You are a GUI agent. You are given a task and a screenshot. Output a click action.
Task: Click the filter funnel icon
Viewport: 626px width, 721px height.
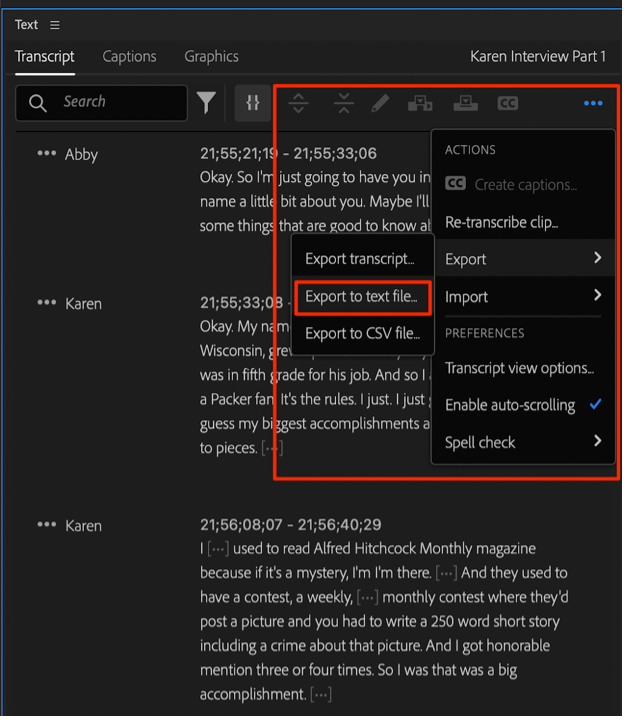(x=206, y=102)
